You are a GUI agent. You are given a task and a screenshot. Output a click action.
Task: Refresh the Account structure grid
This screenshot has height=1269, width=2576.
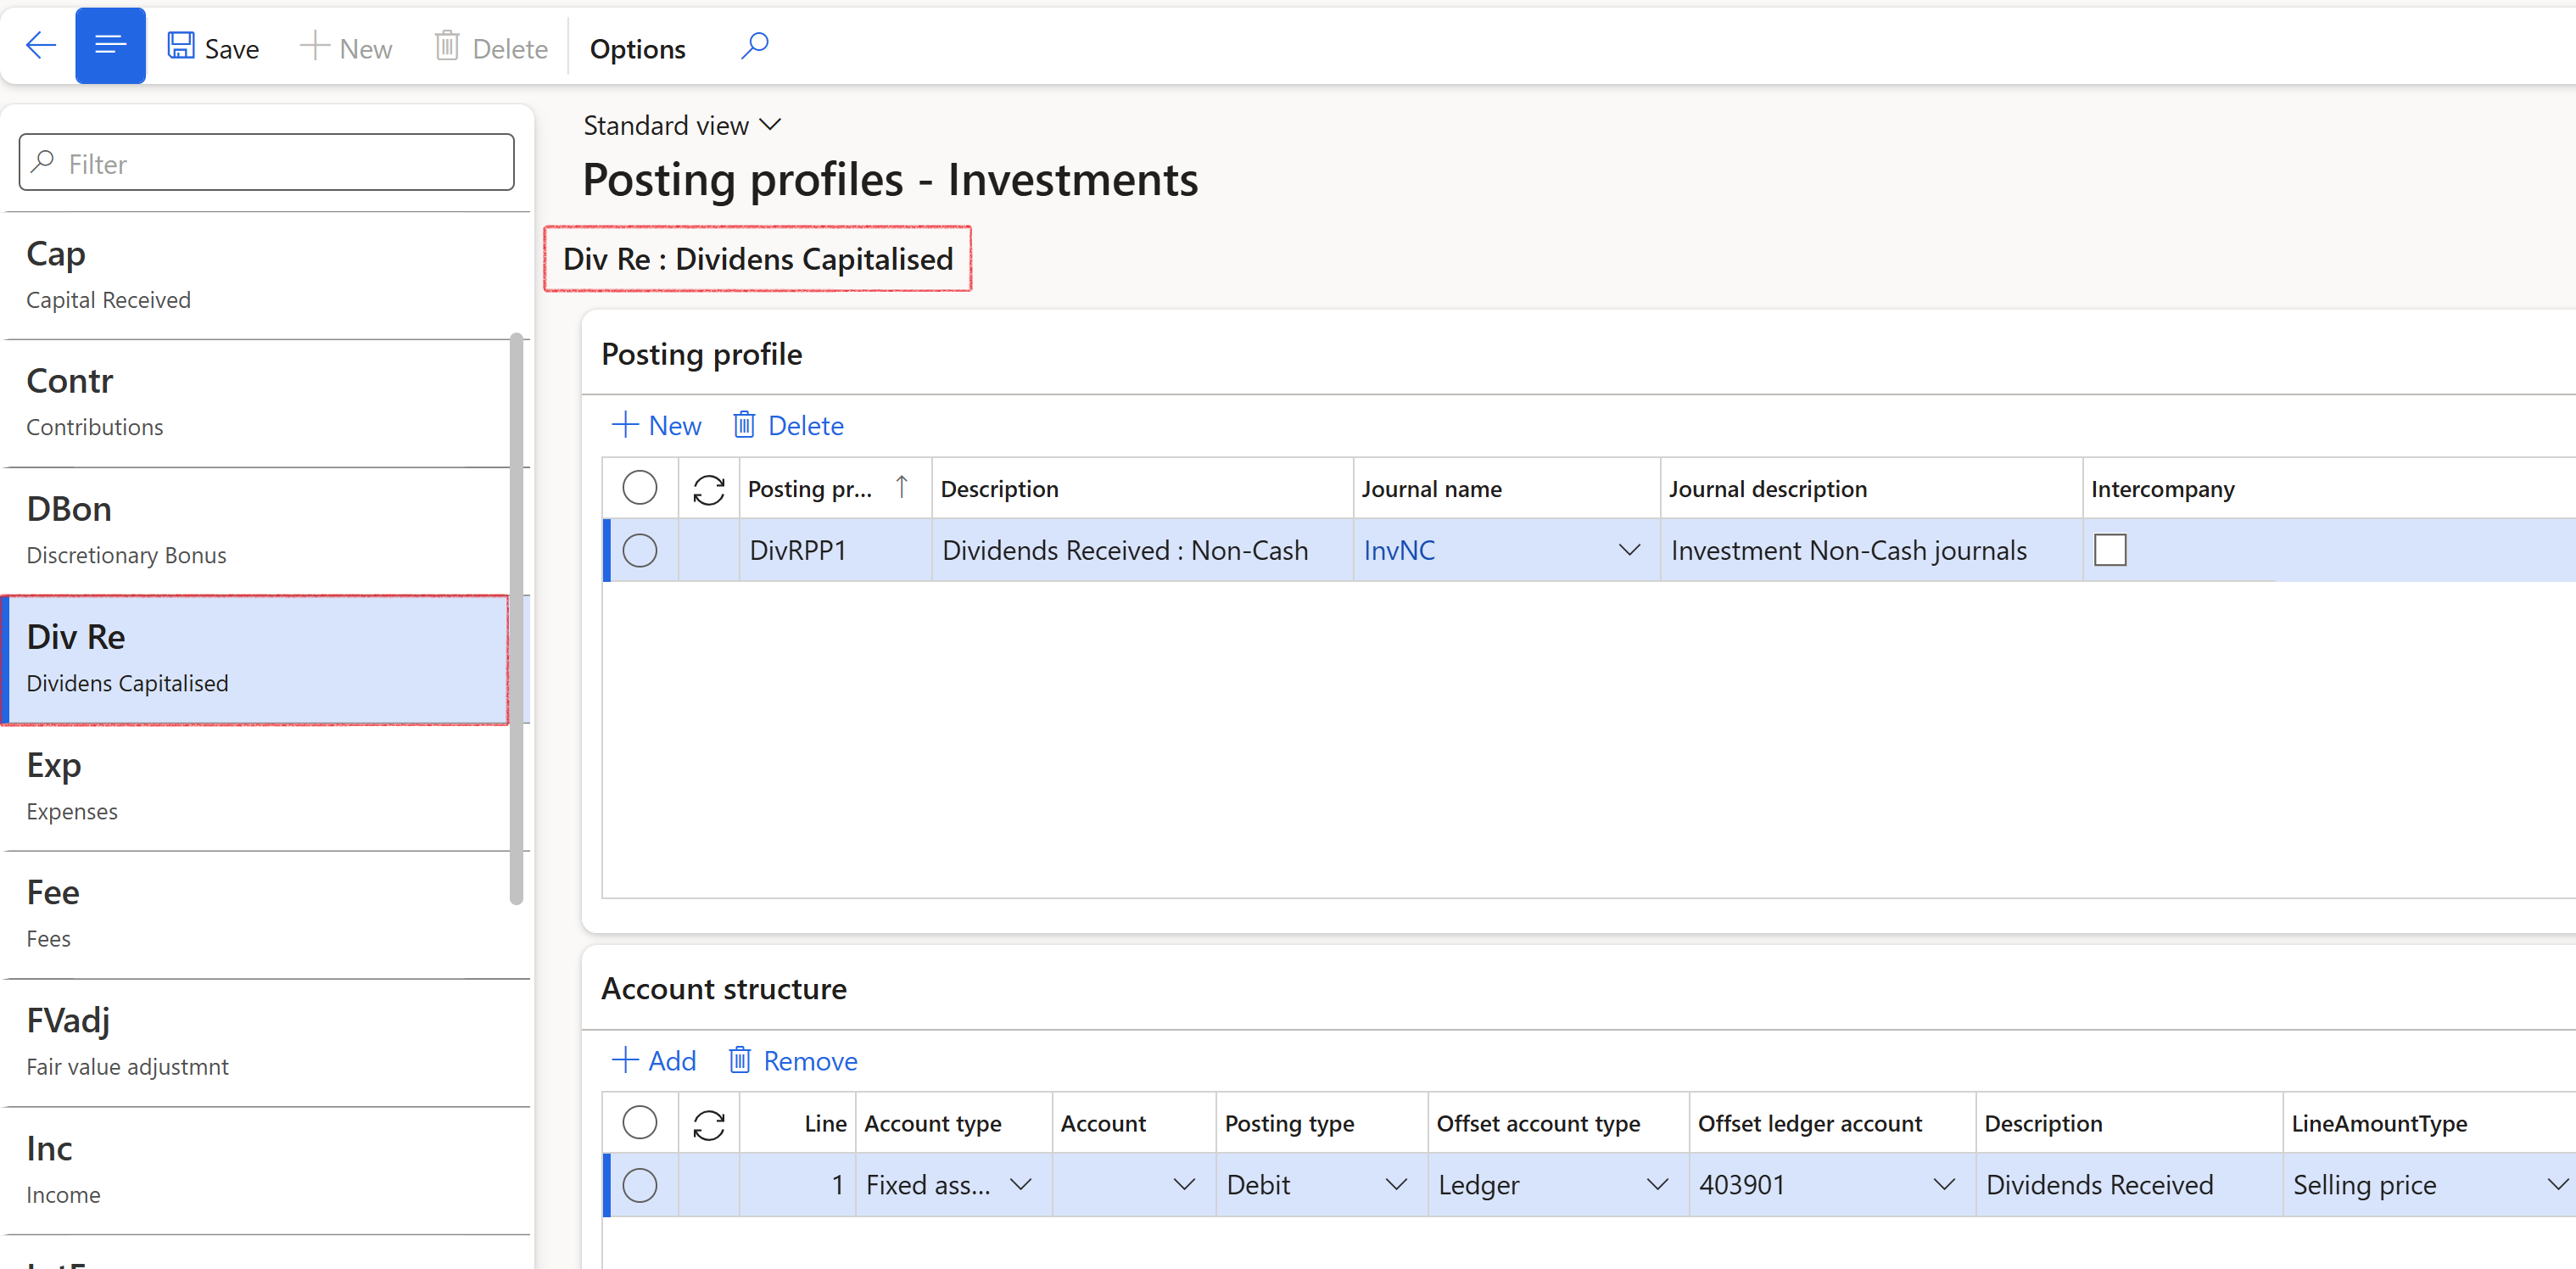[709, 1124]
